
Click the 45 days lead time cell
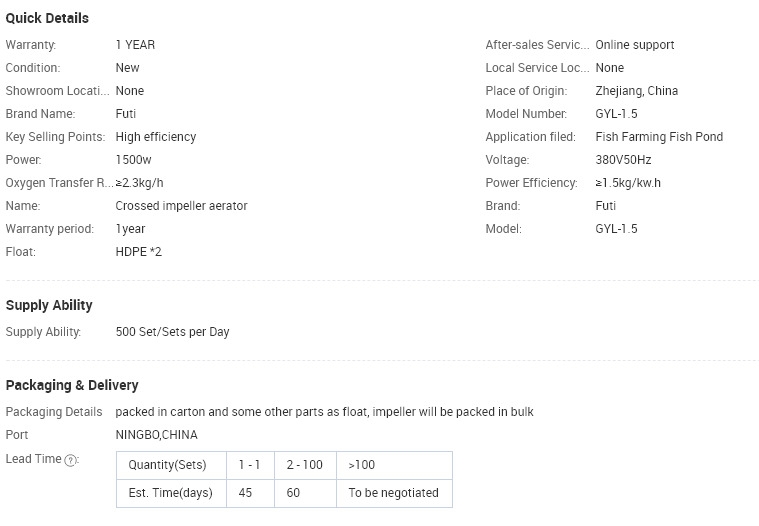[250, 493]
